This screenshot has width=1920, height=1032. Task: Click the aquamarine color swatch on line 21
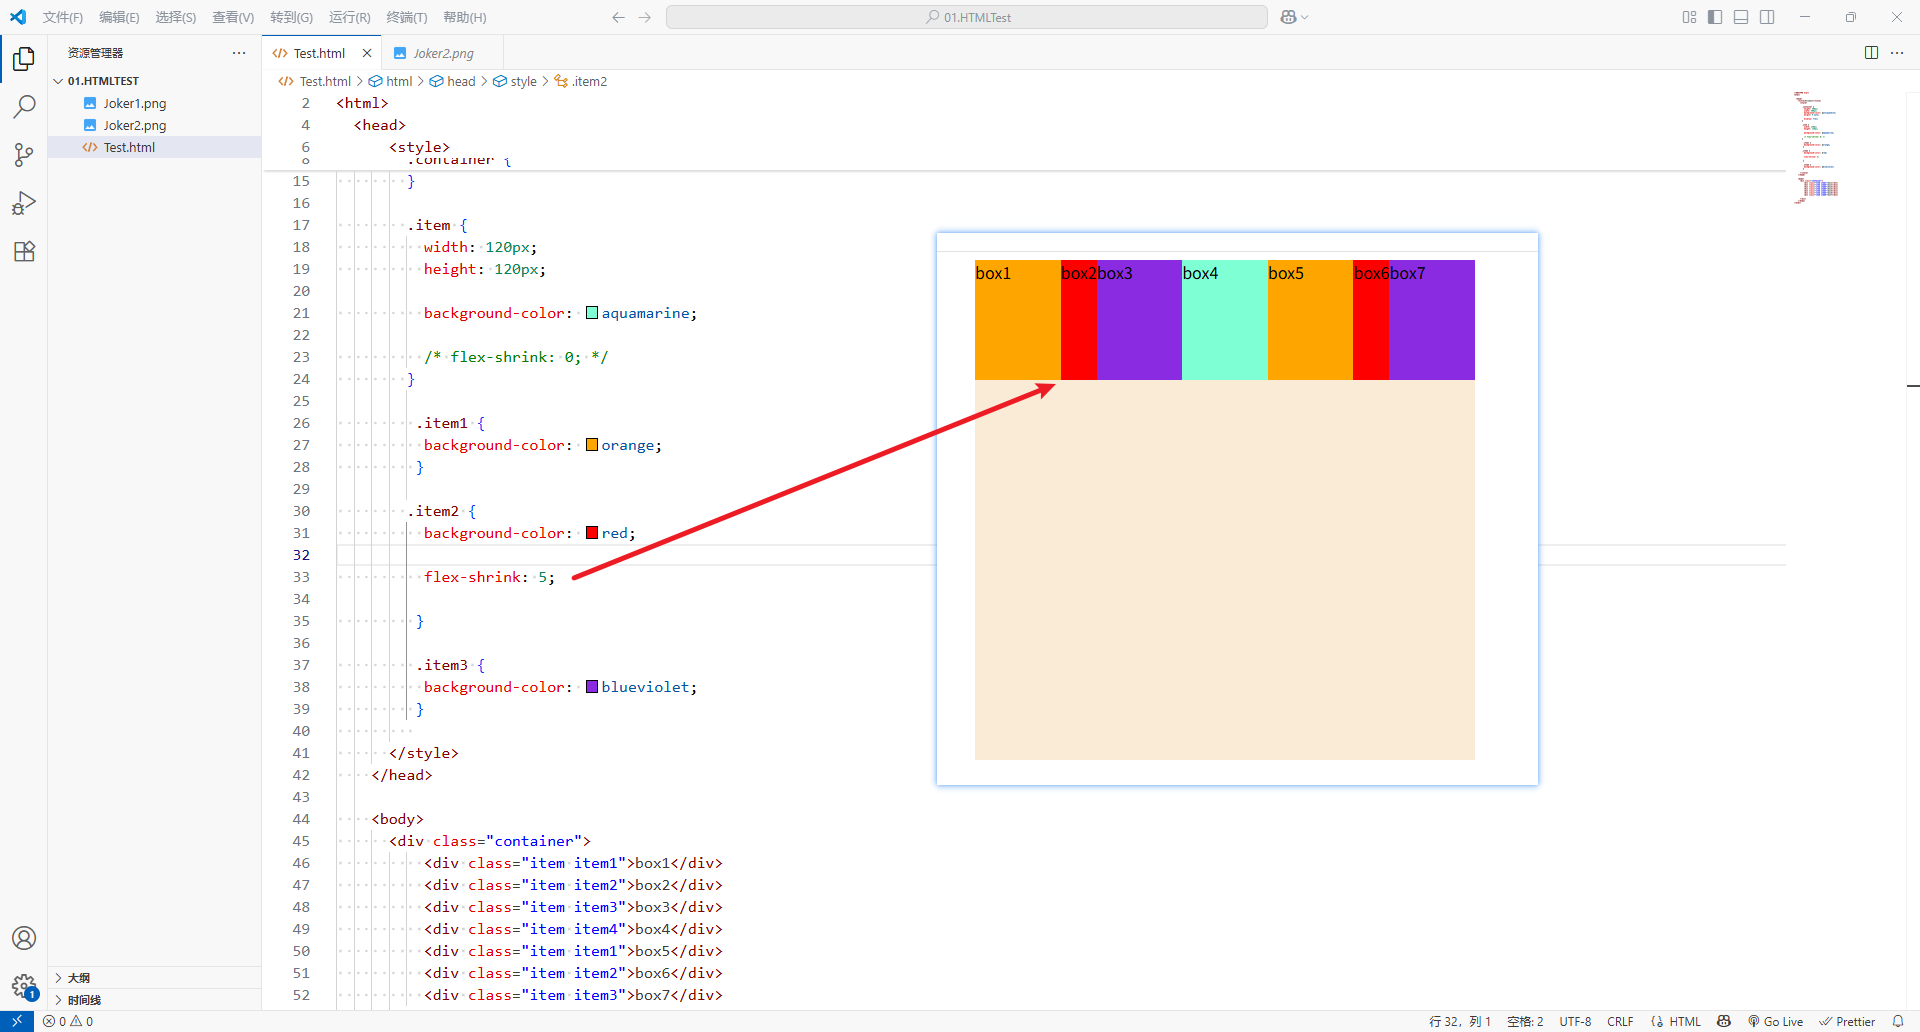point(592,313)
